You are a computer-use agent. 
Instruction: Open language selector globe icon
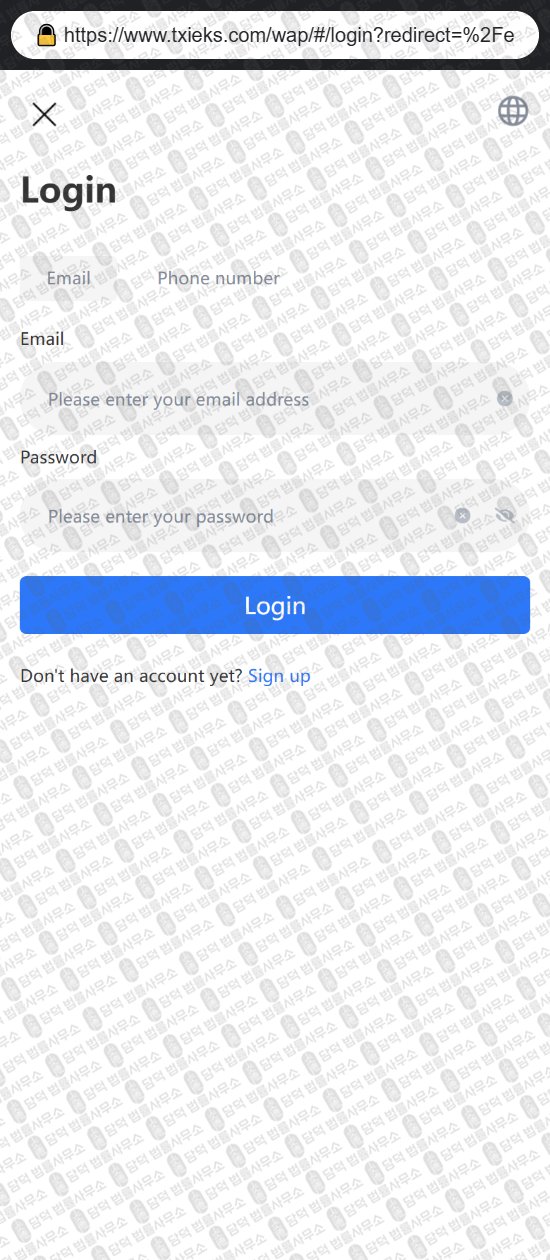pyautogui.click(x=513, y=111)
